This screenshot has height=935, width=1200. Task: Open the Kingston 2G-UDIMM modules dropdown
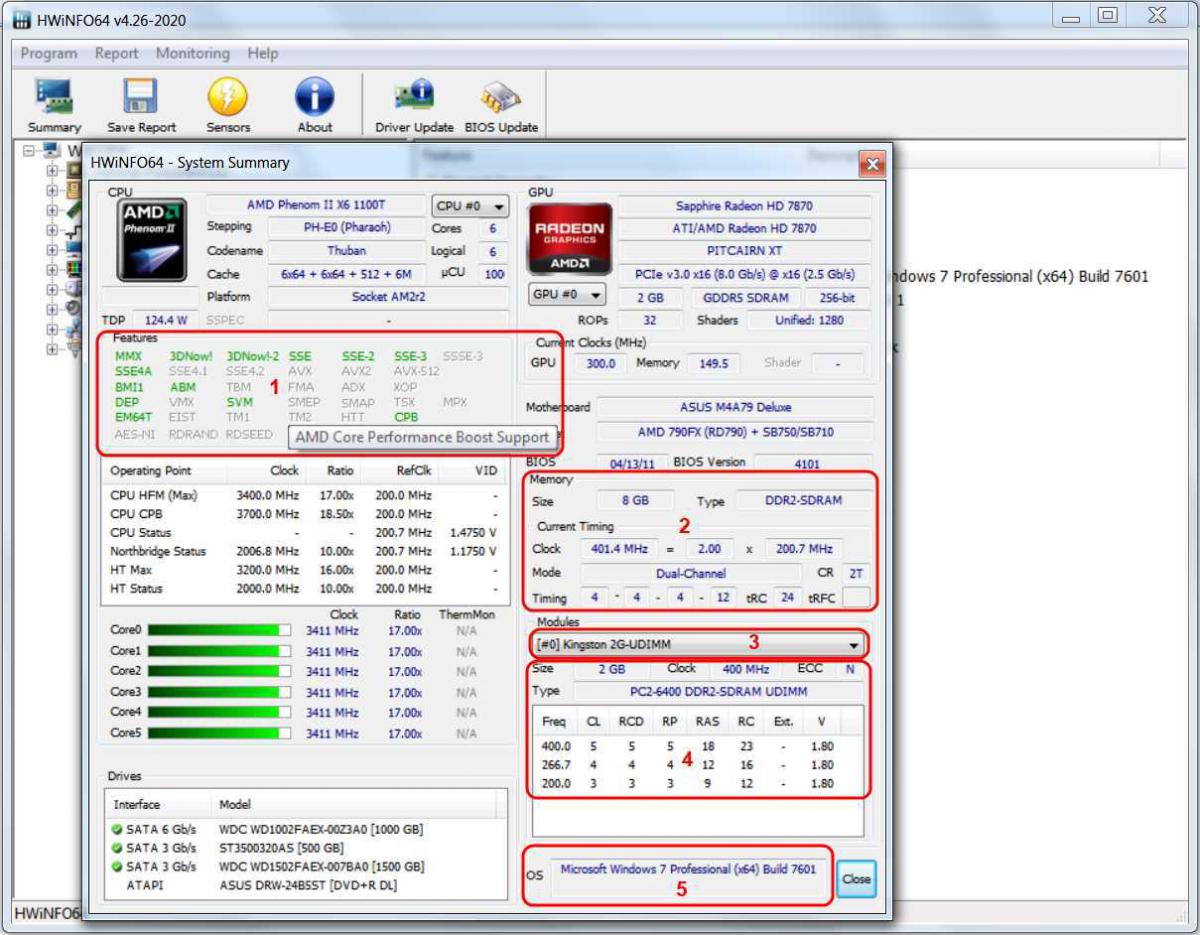(x=698, y=644)
